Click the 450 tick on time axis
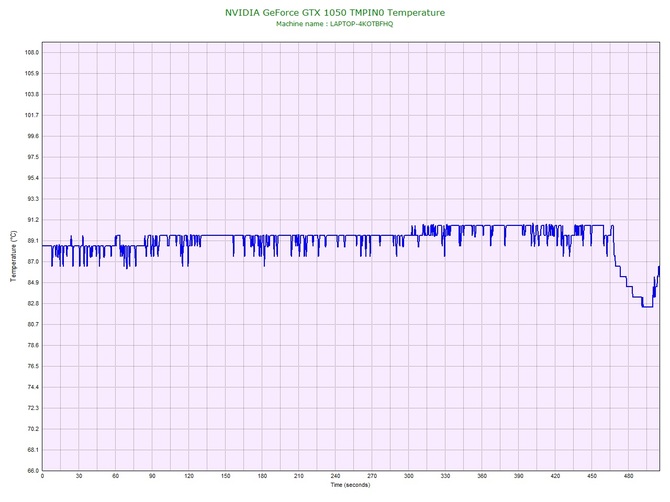 (x=592, y=476)
